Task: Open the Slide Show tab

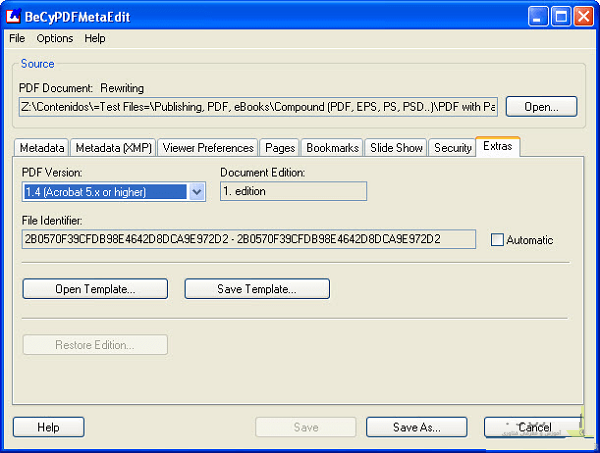Action: (x=396, y=148)
